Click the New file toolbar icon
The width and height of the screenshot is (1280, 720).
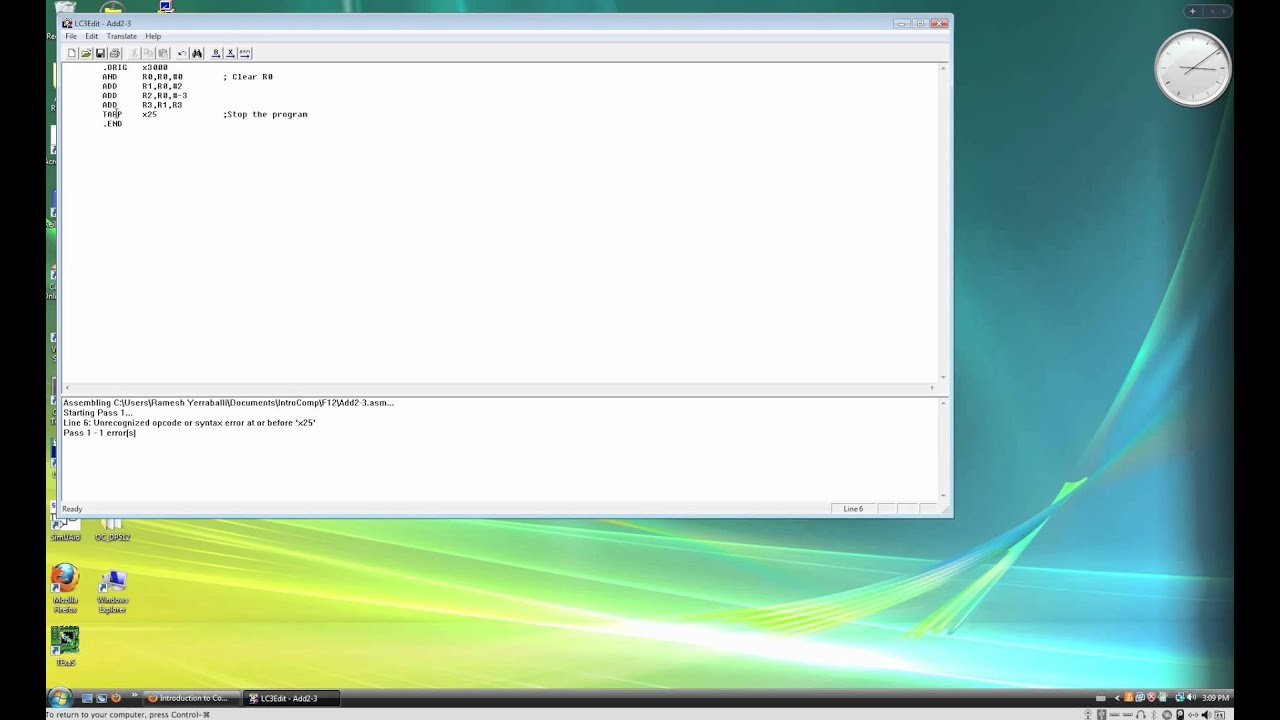click(x=72, y=53)
